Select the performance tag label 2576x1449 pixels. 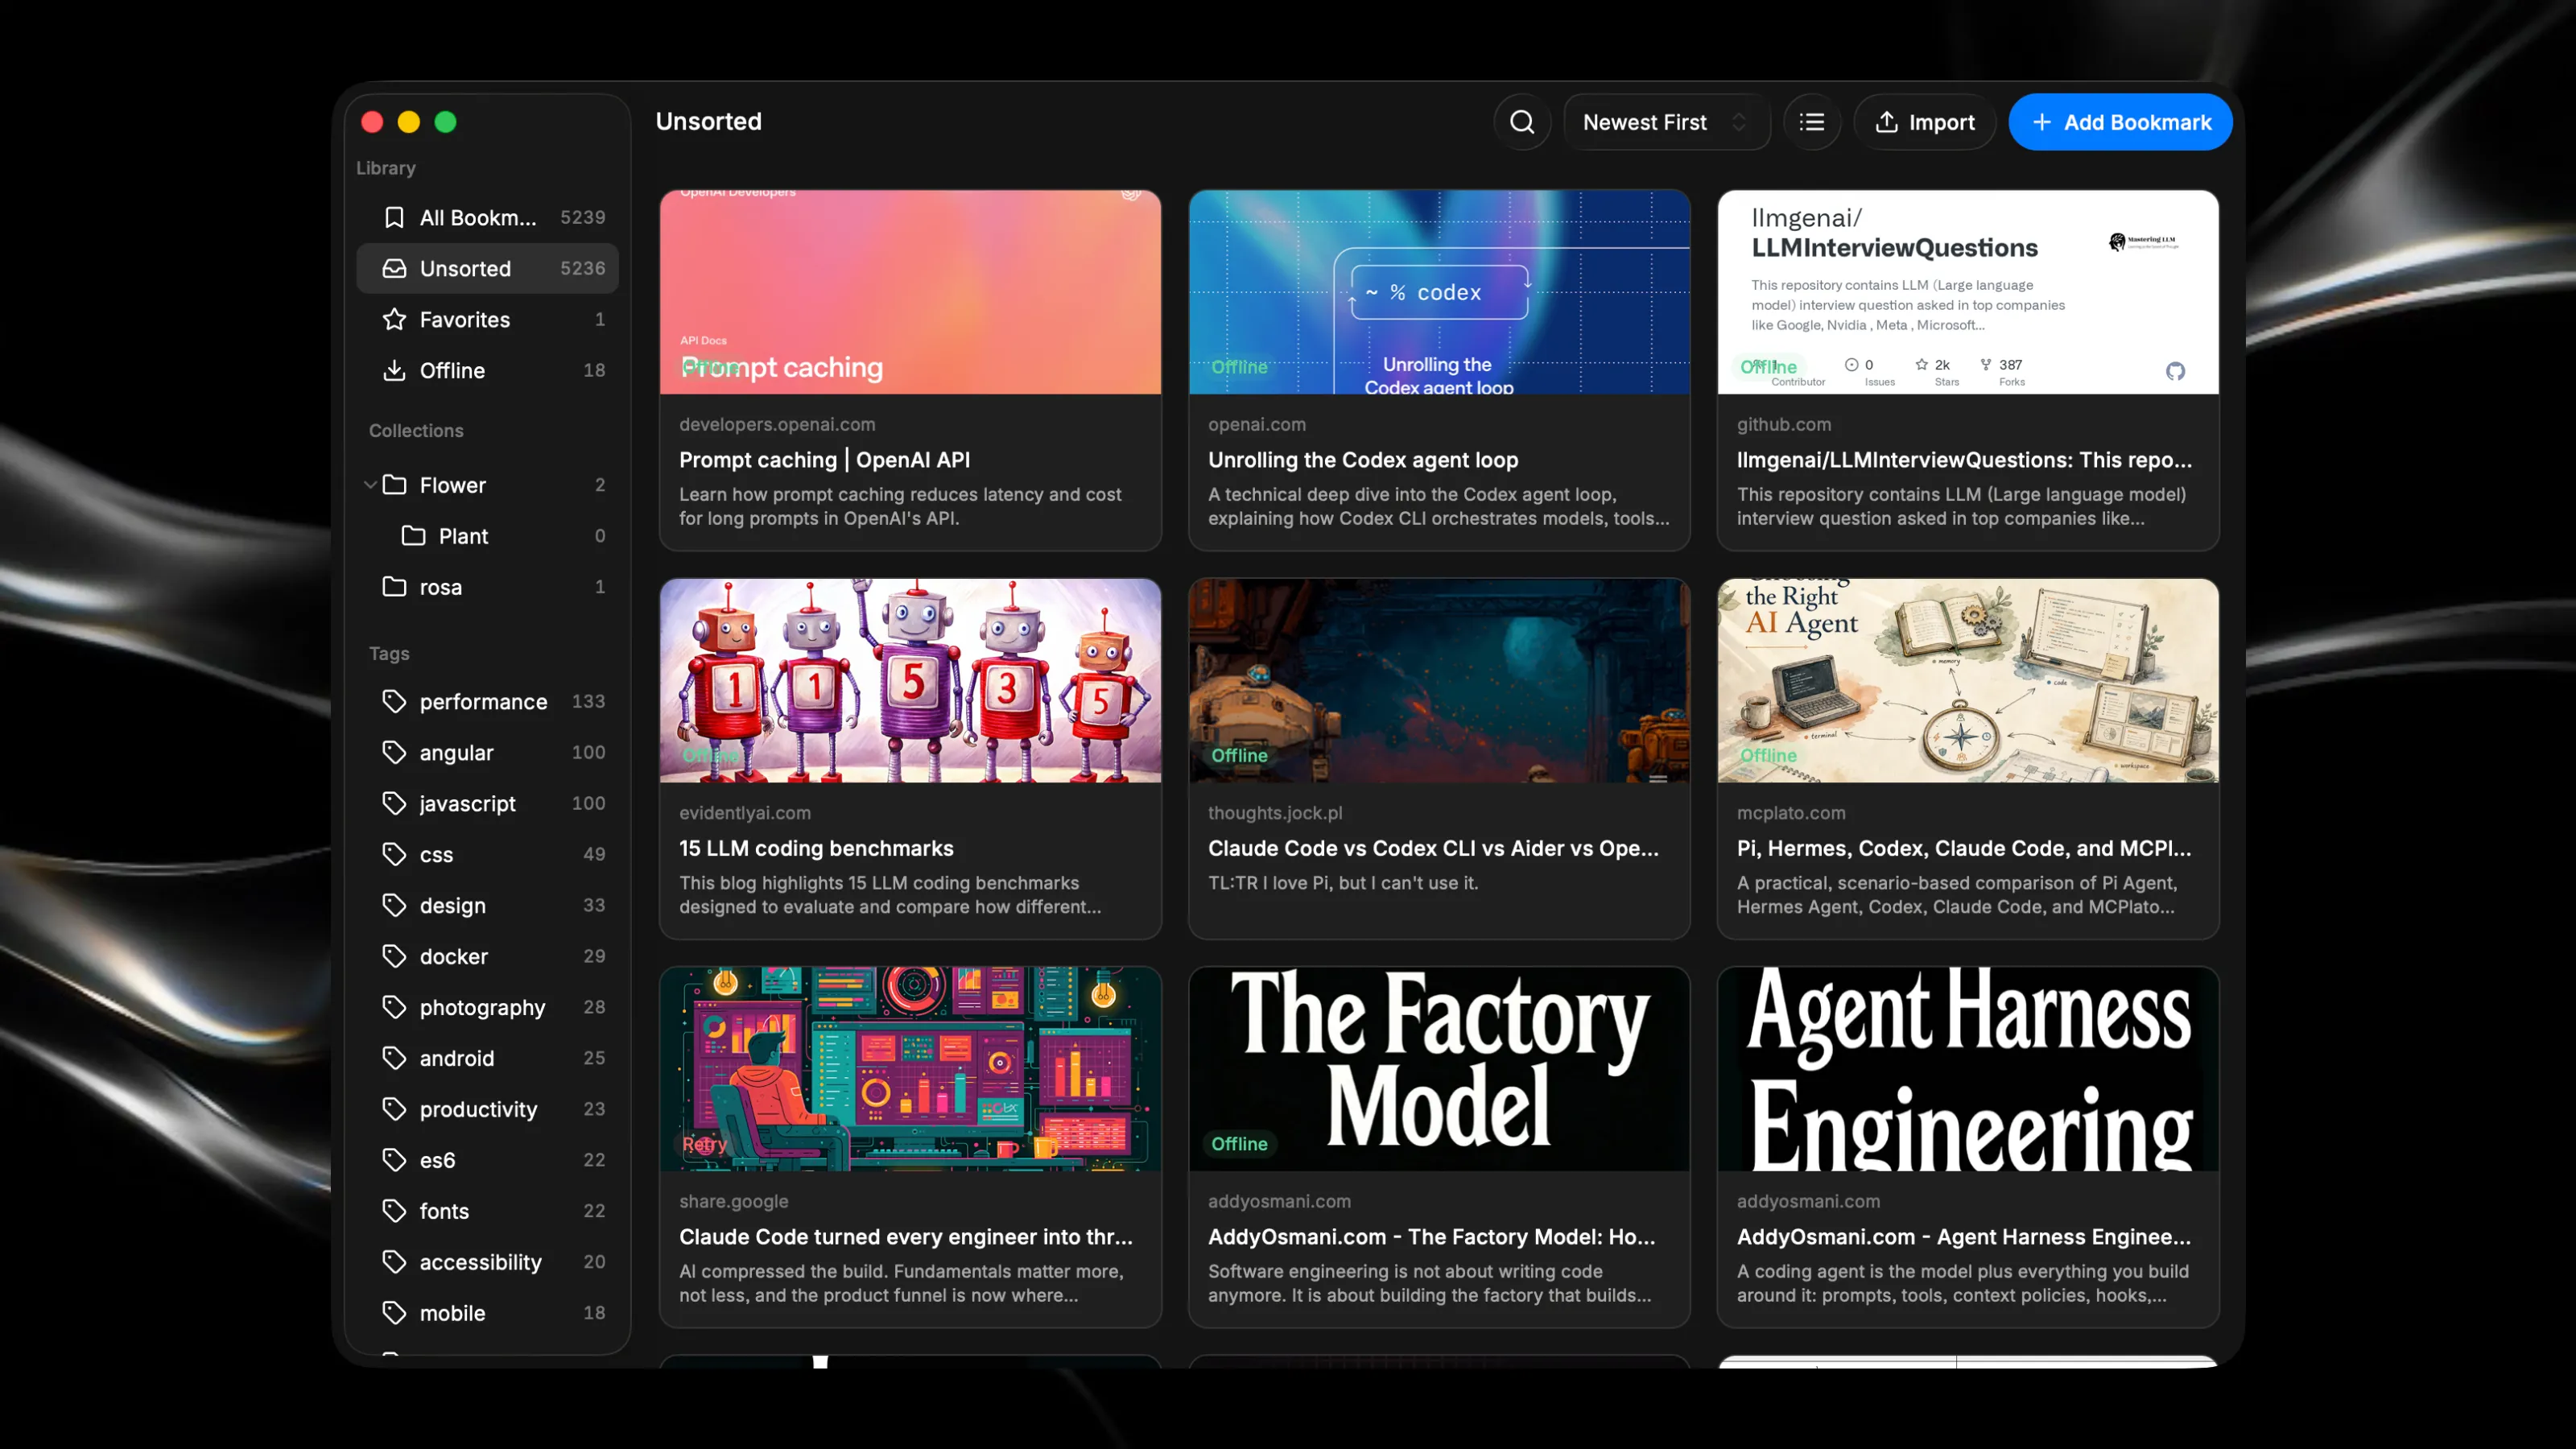483,701
